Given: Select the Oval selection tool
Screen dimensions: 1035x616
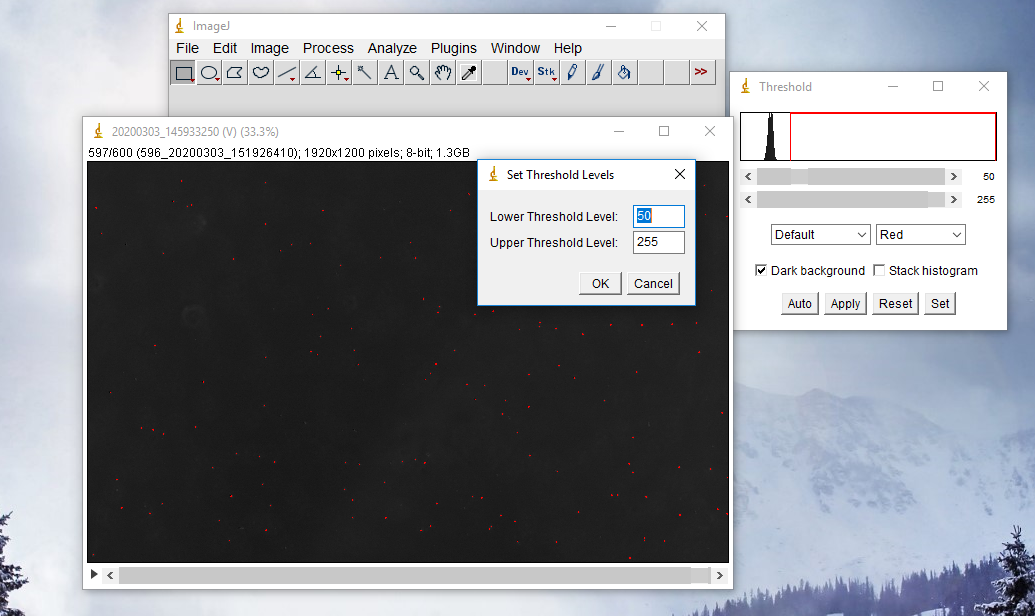Looking at the screenshot, I should pyautogui.click(x=209, y=73).
